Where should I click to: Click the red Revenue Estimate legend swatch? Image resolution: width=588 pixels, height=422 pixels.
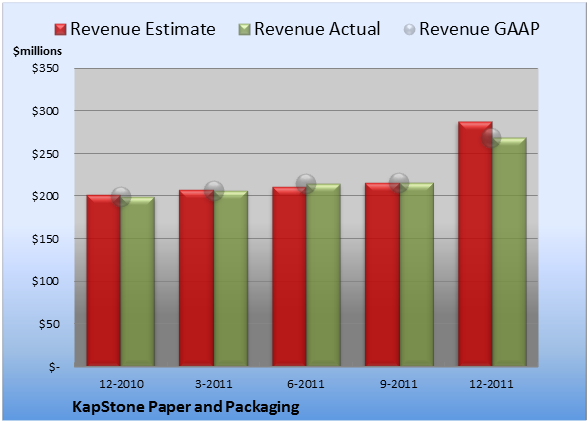coord(60,30)
